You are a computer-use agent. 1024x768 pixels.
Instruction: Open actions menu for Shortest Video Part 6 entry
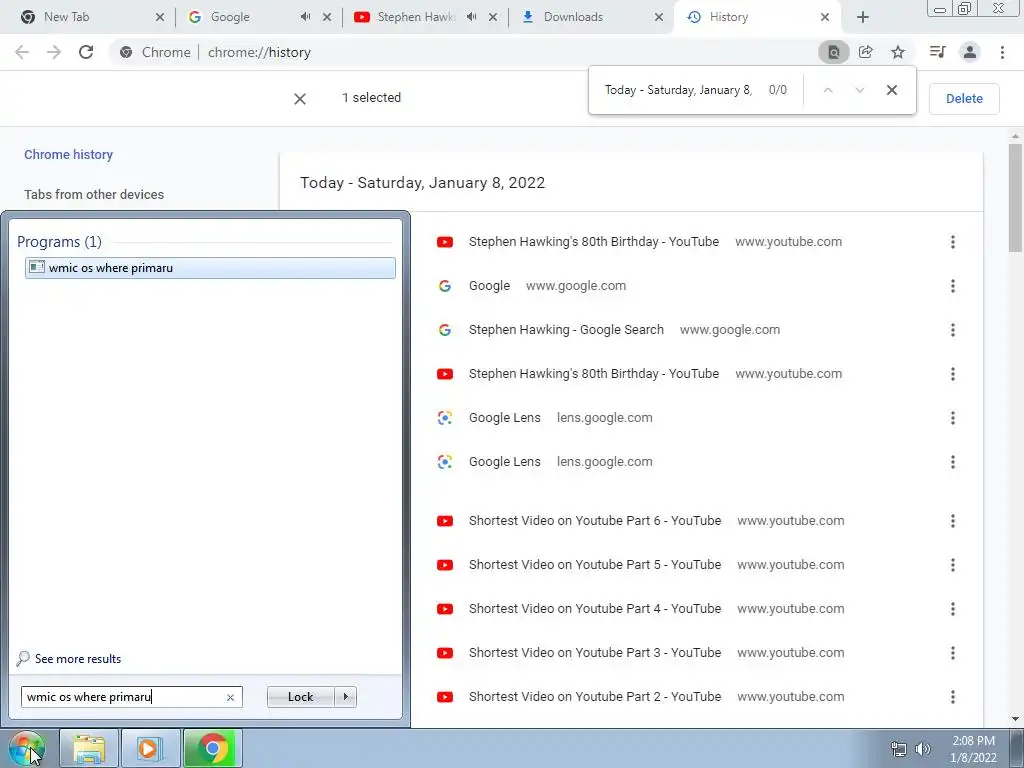point(953,521)
